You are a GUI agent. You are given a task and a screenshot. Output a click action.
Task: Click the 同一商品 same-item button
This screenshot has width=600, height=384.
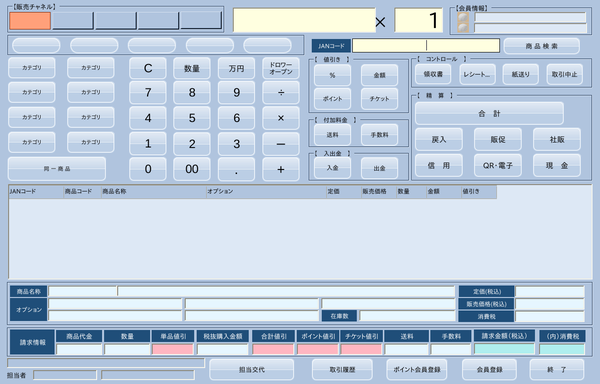pos(57,169)
